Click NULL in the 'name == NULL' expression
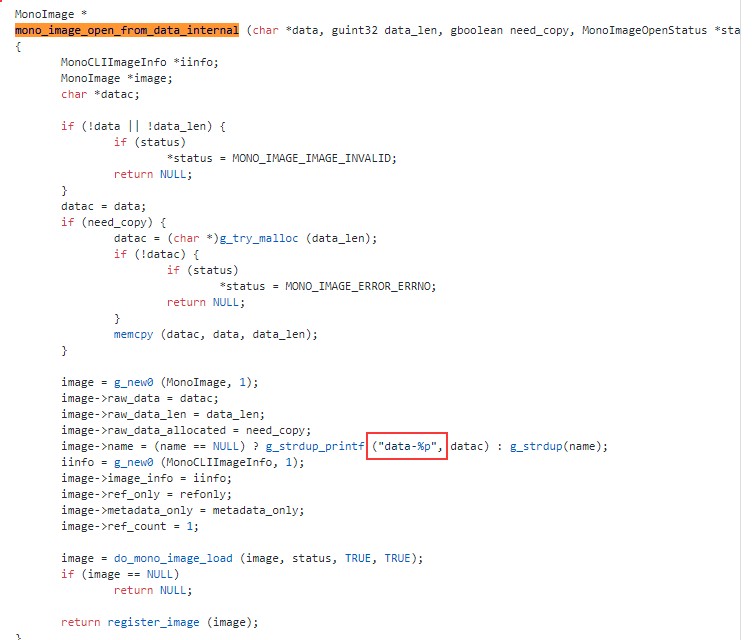Viewport: 753px width, 640px height. pyautogui.click(x=226, y=447)
